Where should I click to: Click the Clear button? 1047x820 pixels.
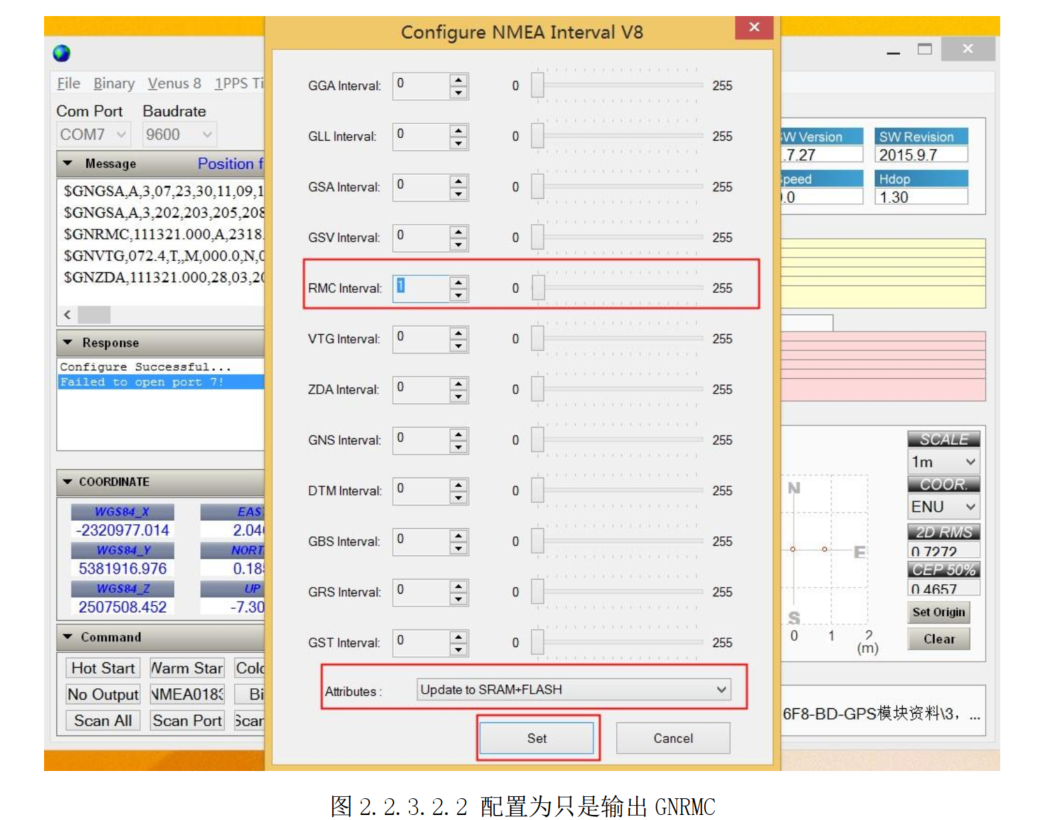tap(939, 639)
